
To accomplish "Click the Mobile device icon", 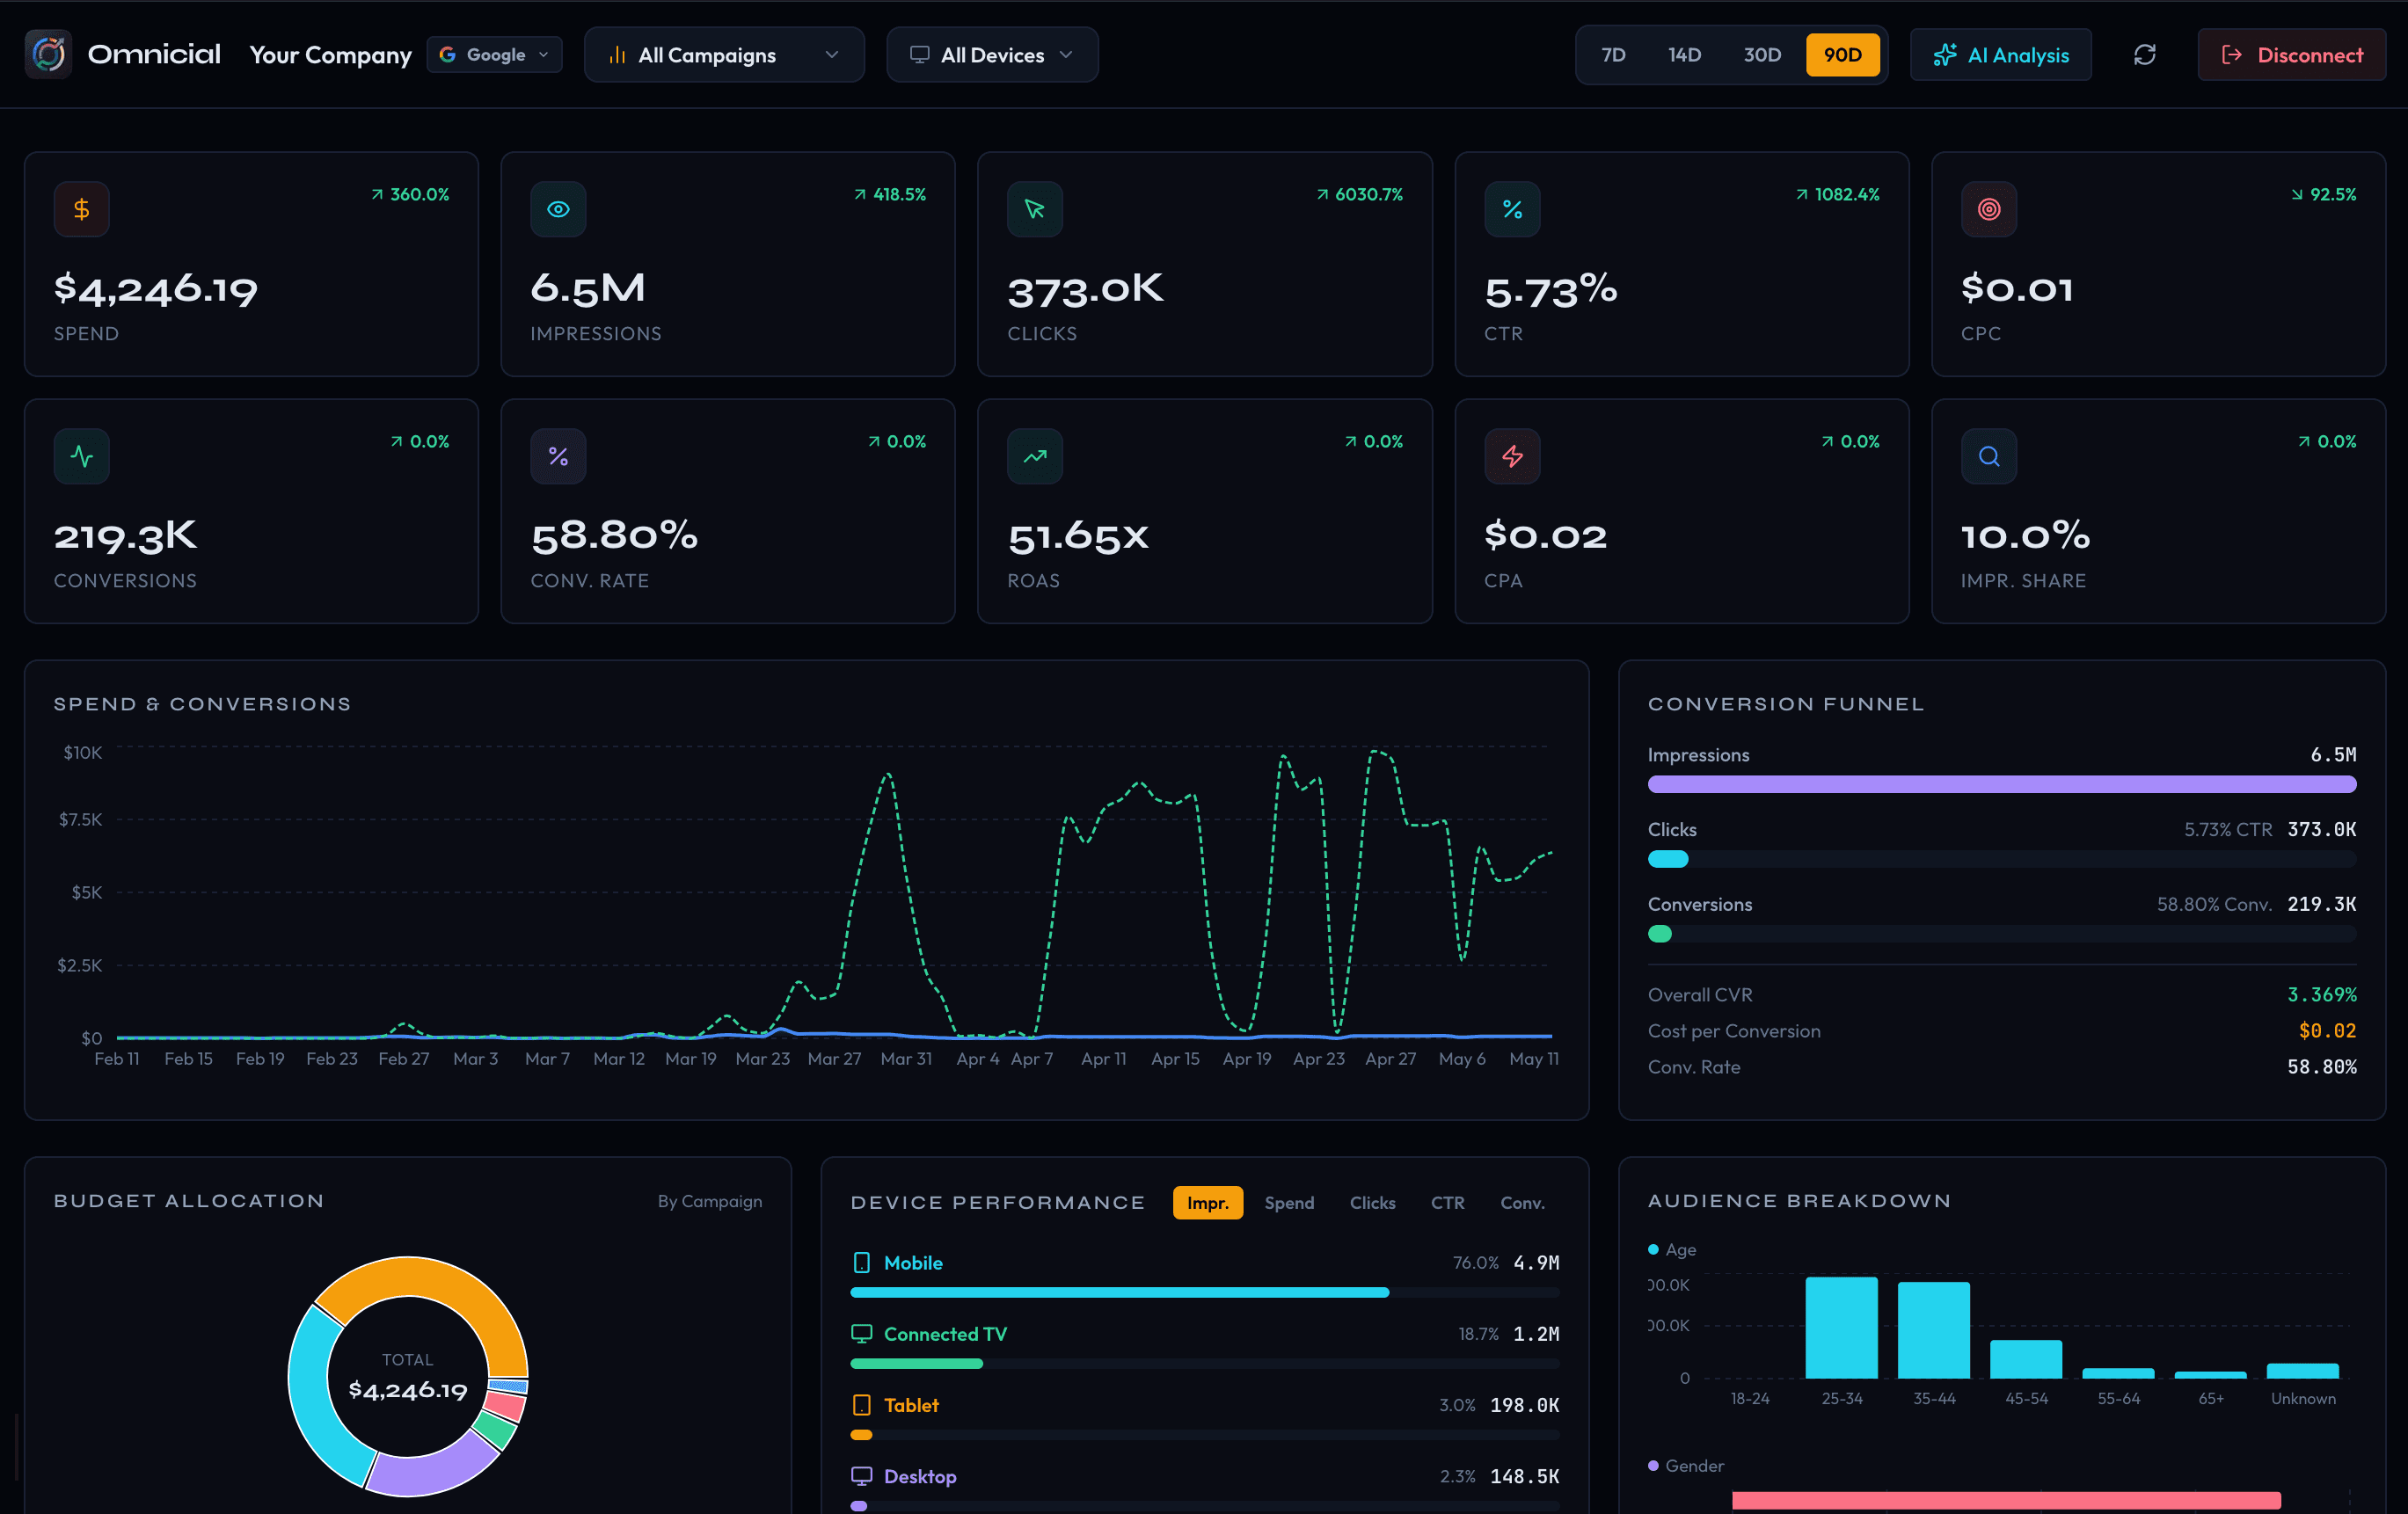I will click(861, 1263).
